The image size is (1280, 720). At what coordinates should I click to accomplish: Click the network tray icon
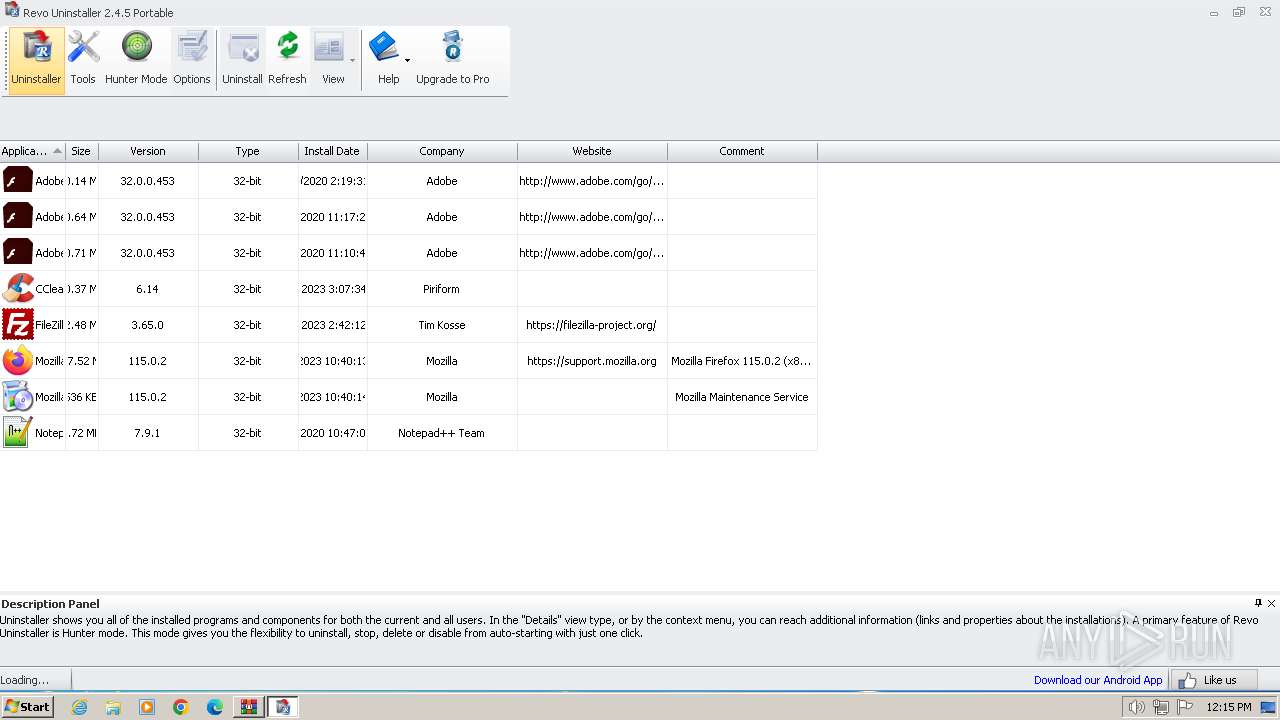tap(1161, 707)
